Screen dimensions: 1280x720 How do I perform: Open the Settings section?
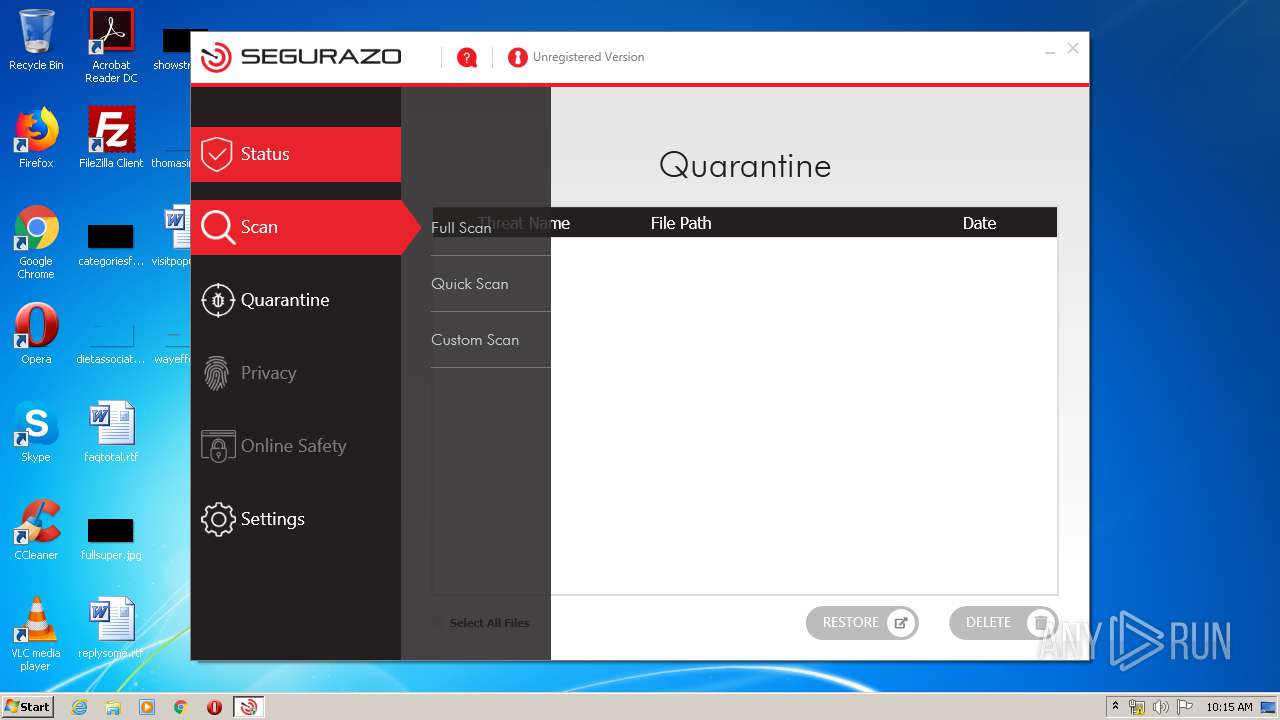pos(296,519)
